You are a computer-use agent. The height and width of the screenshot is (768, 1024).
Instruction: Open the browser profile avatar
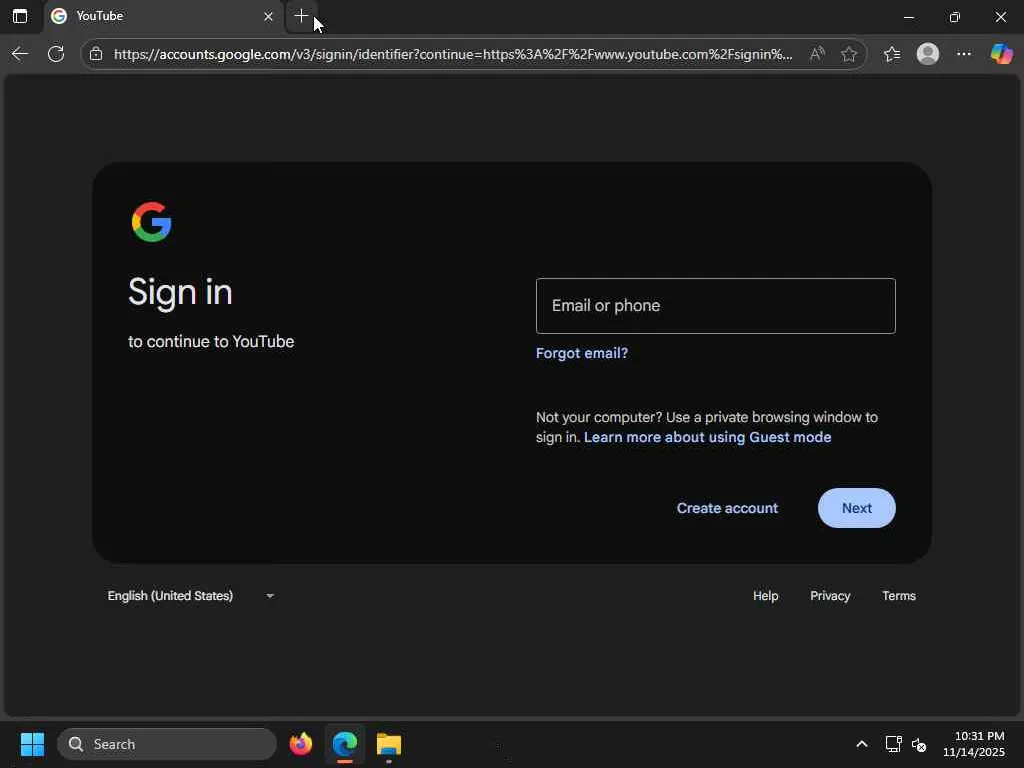pyautogui.click(x=927, y=54)
